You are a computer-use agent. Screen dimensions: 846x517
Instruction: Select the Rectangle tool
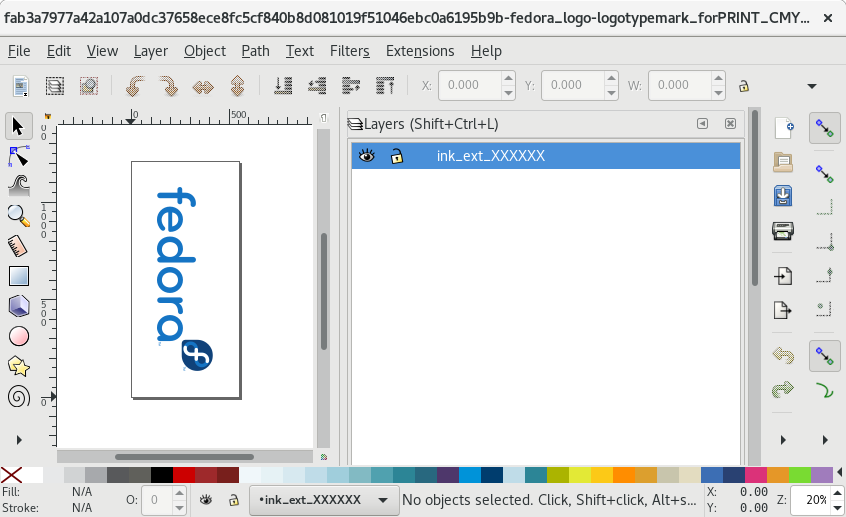tap(18, 276)
